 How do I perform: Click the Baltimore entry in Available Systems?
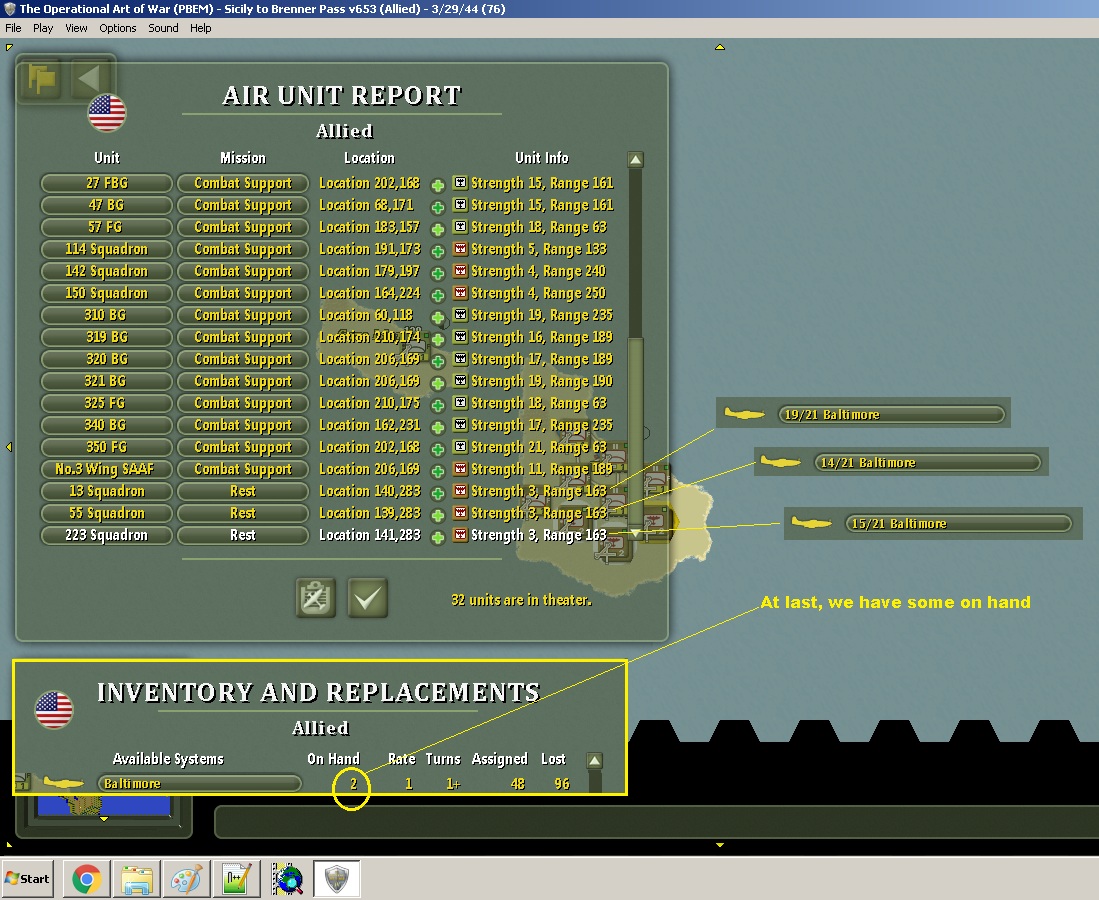pos(200,783)
